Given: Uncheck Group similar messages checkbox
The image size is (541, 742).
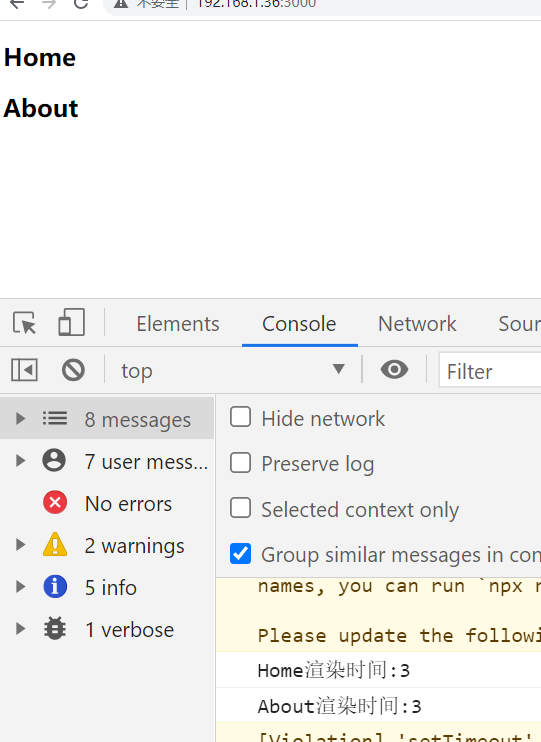Looking at the screenshot, I should point(240,554).
